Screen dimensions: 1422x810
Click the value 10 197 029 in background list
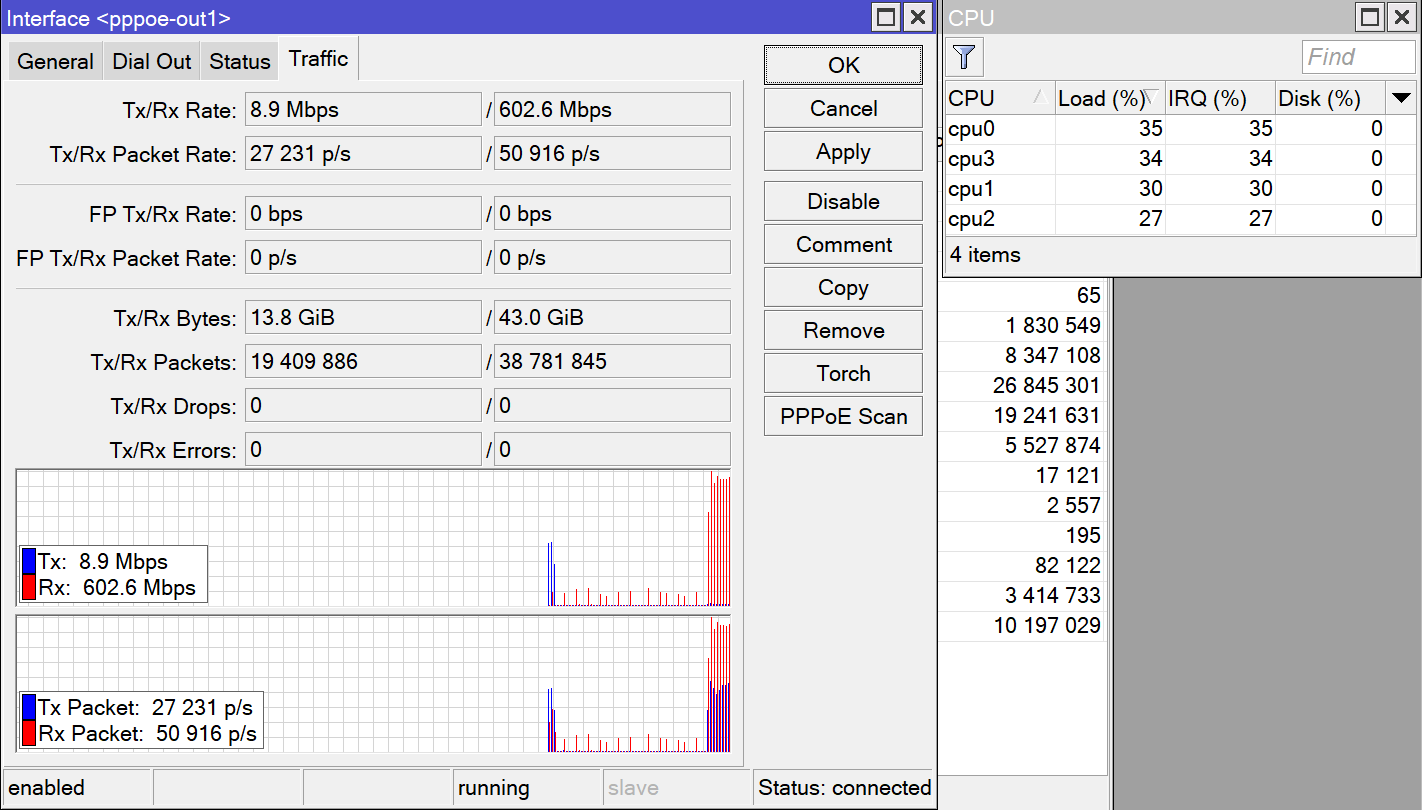pos(1047,625)
